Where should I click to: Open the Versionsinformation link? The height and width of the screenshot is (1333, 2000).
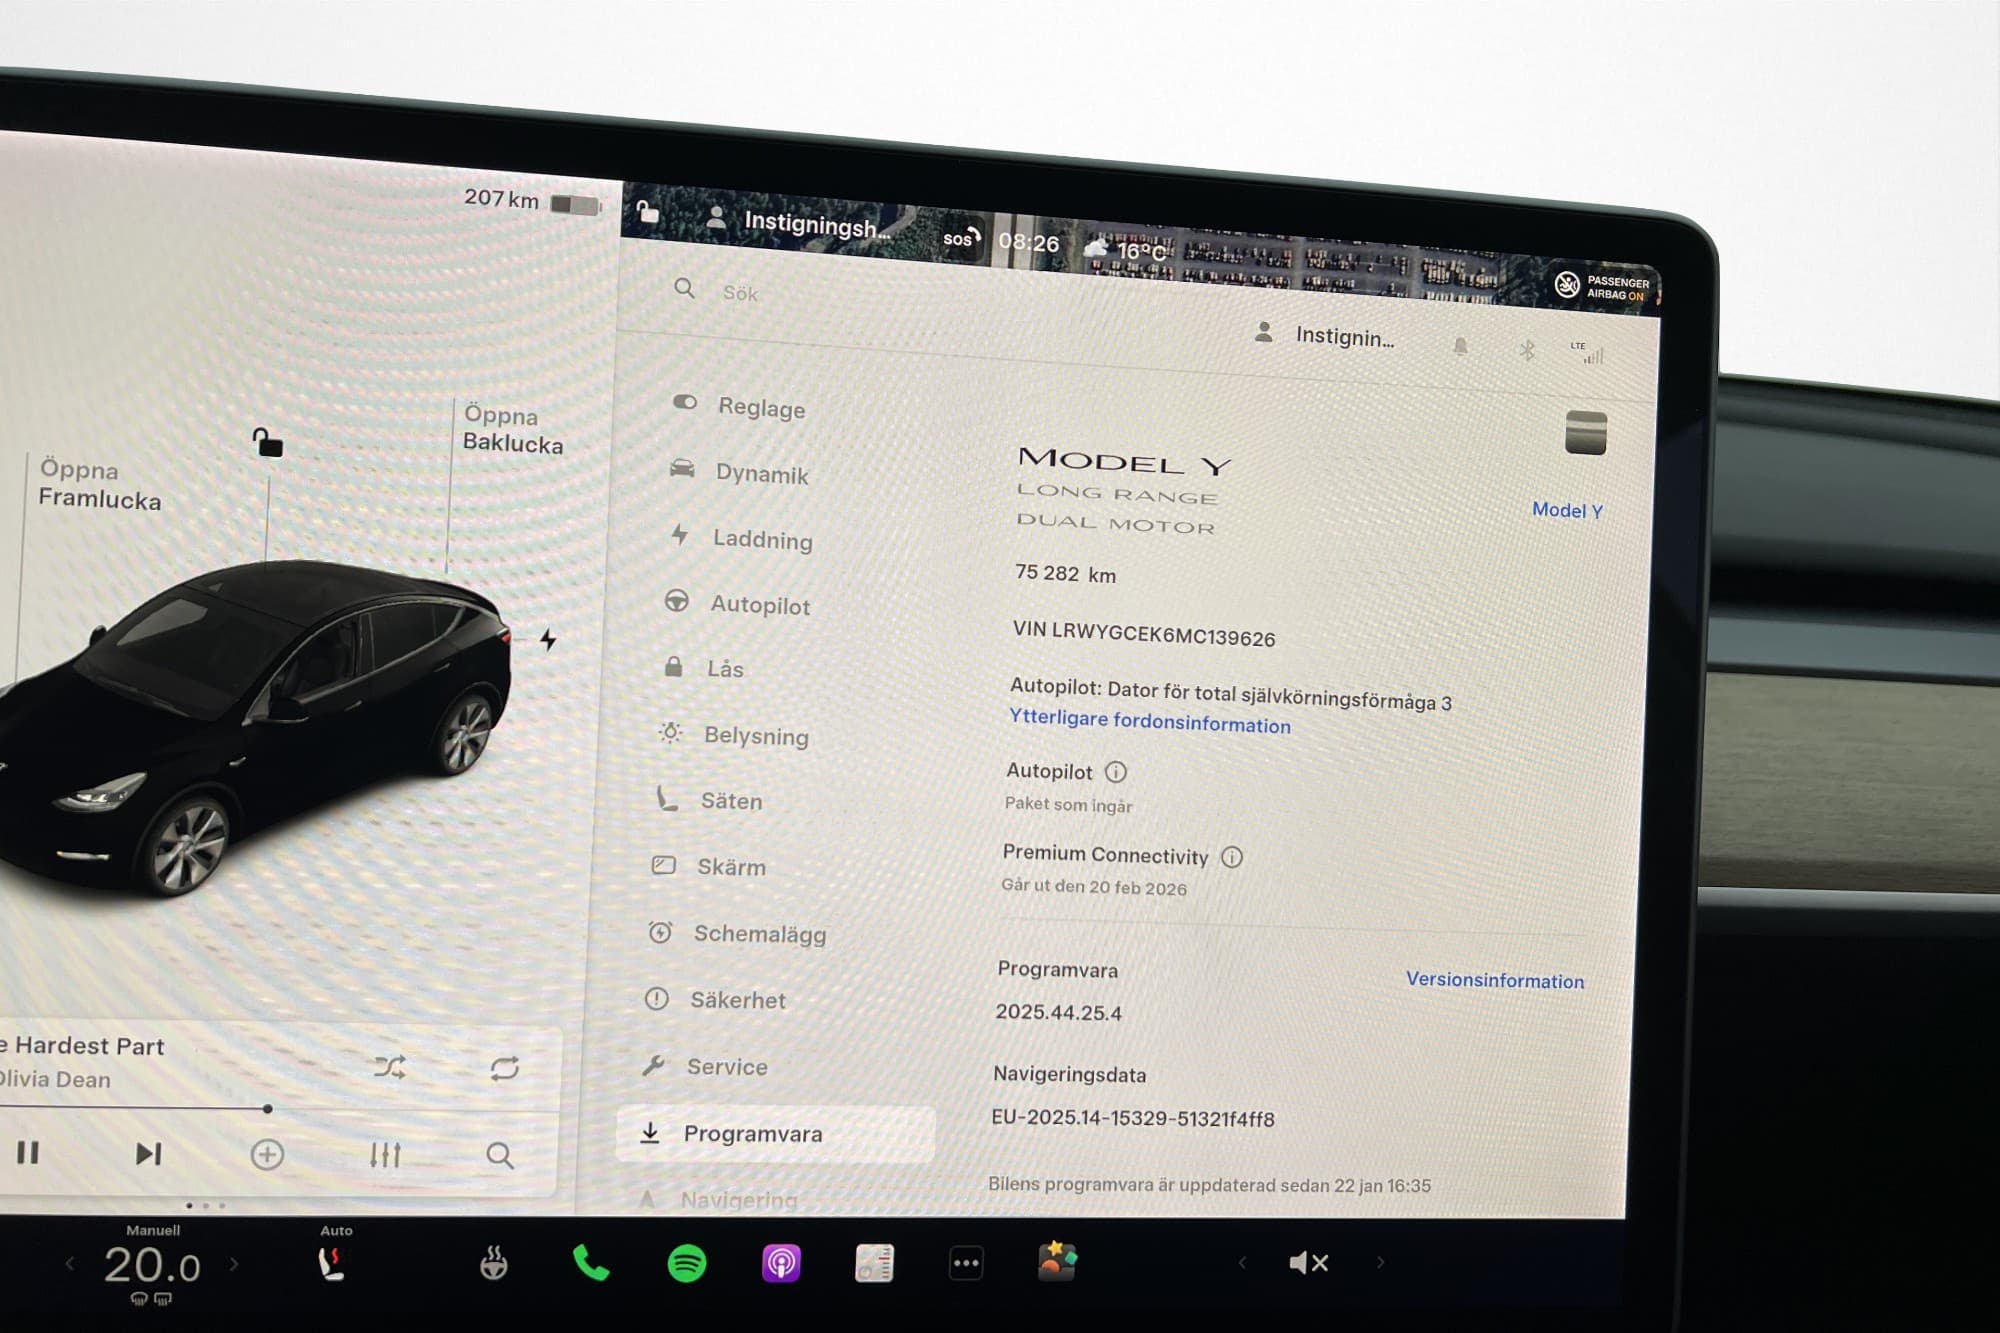[1495, 980]
